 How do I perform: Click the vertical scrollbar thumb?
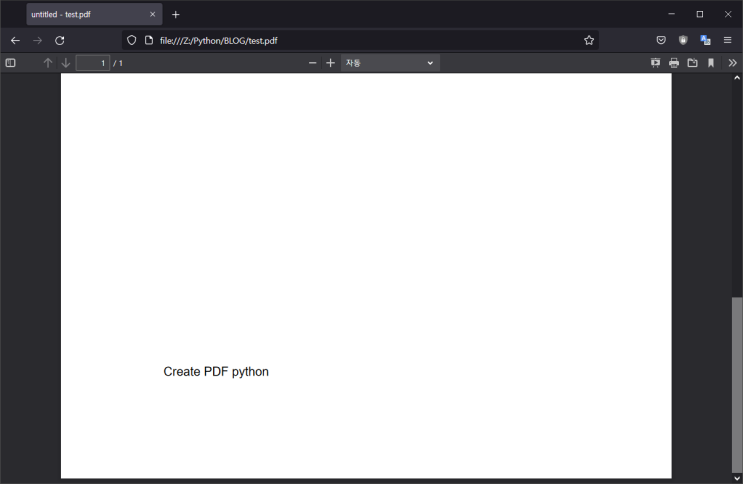[x=737, y=384]
